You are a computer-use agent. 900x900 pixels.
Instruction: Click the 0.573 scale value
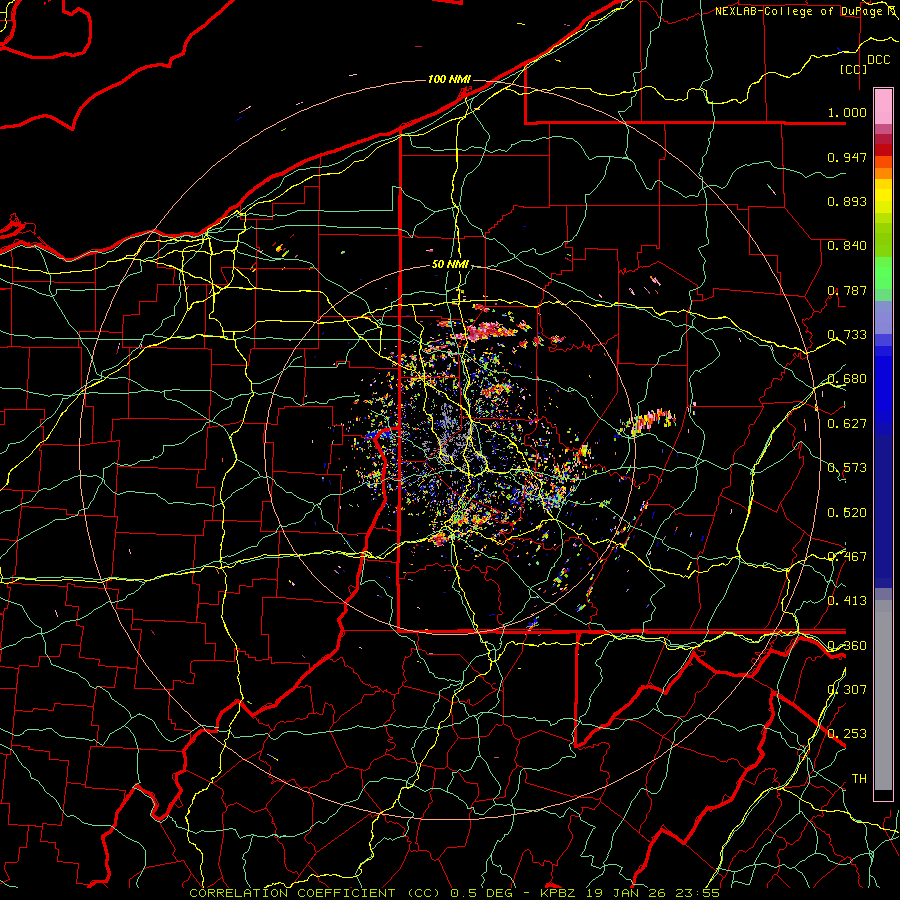[x=847, y=468]
